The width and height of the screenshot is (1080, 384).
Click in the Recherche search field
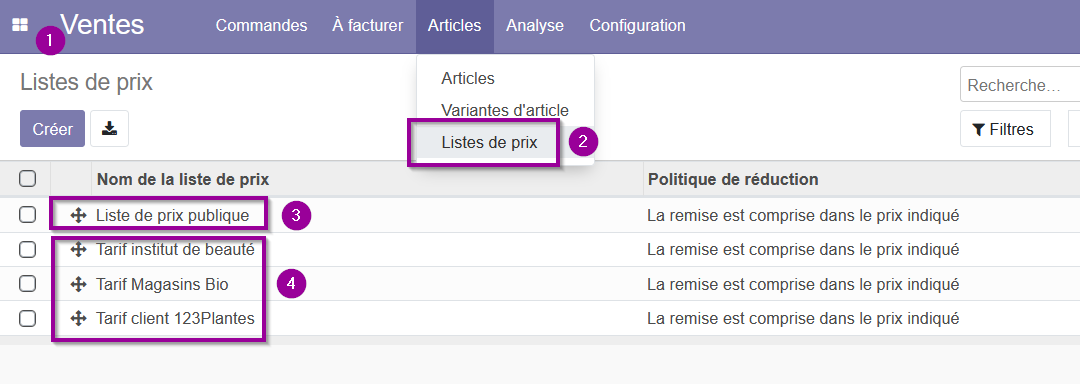1020,85
